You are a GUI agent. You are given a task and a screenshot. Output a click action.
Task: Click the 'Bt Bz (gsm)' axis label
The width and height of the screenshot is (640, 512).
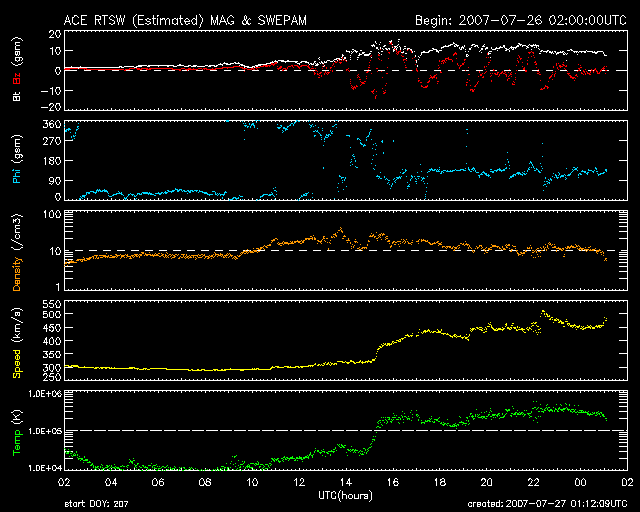pos(17,69)
